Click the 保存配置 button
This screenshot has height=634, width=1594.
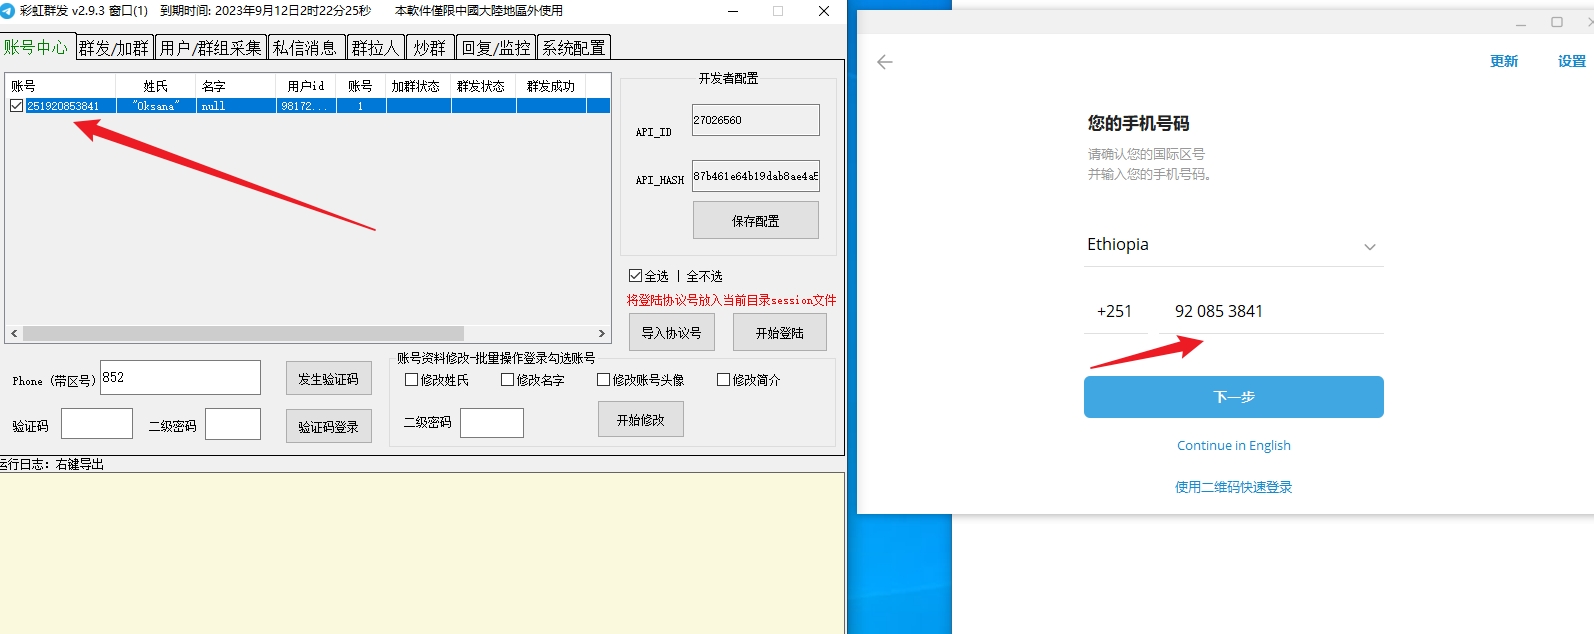[755, 221]
